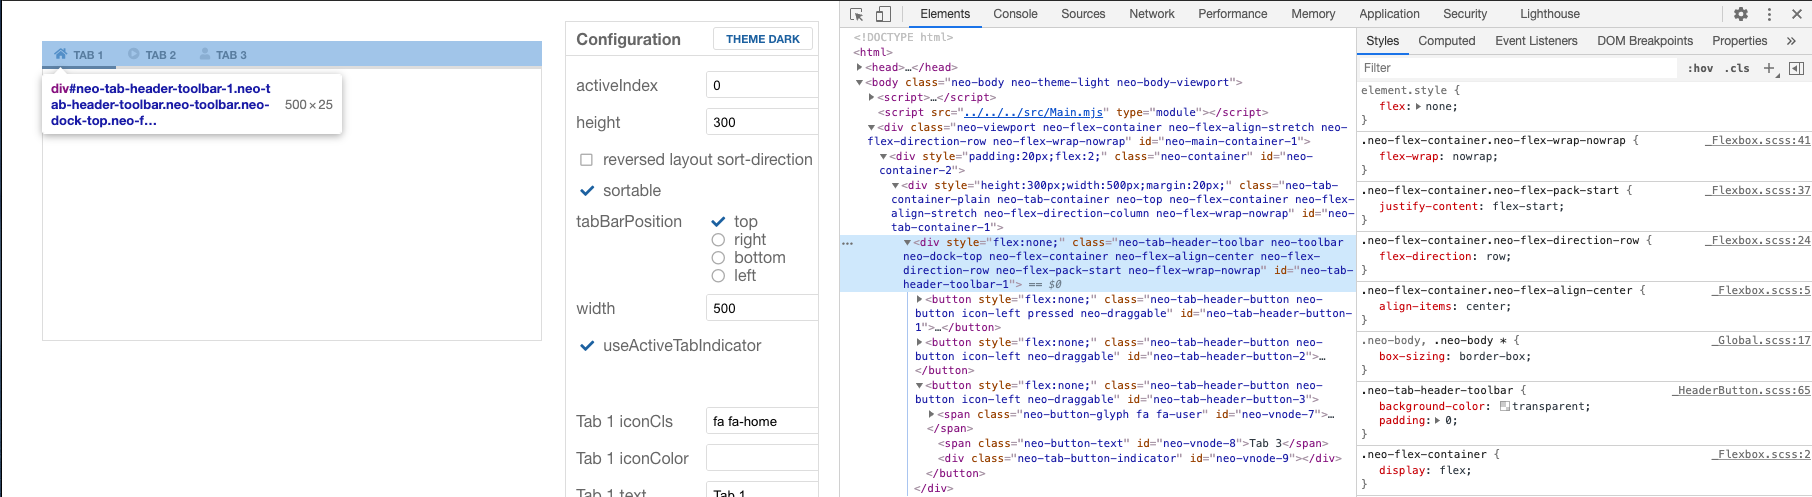1812x497 pixels.
Task: Click the ellipsis beside selected DOM node
Action: (x=847, y=243)
